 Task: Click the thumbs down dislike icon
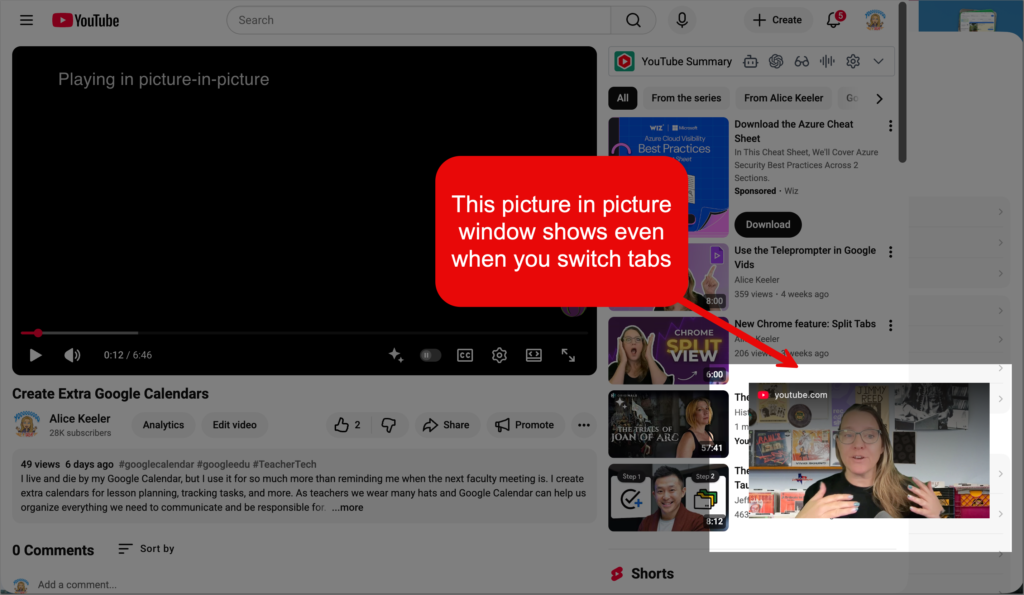coord(389,425)
